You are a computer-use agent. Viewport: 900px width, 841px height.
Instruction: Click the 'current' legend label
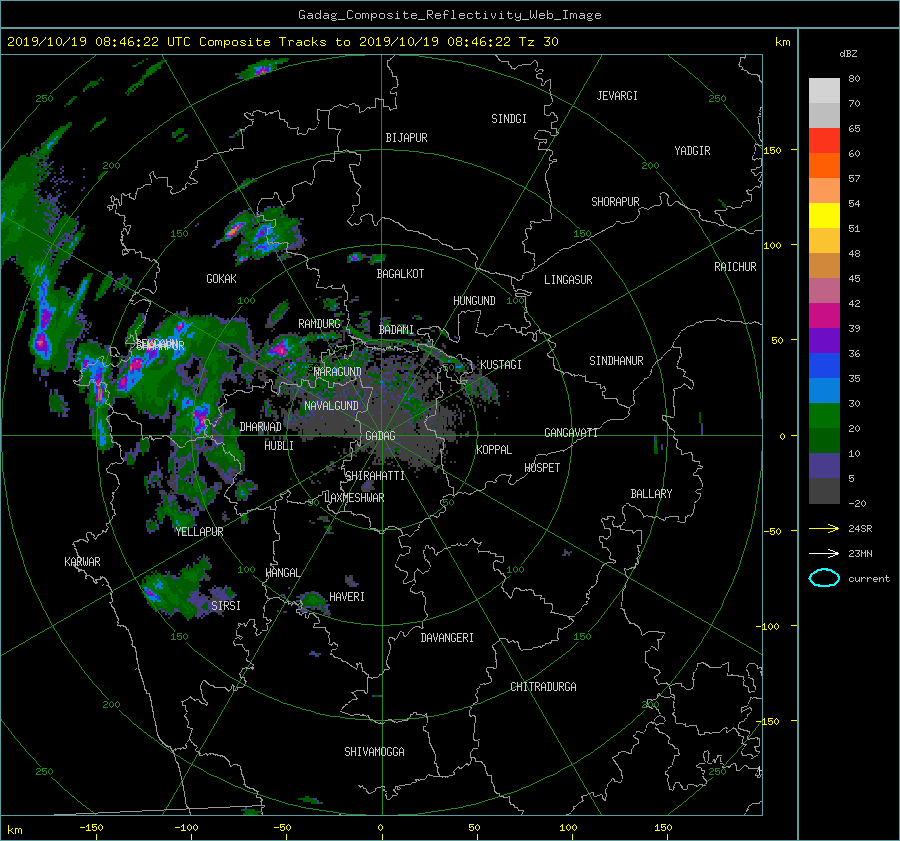(869, 579)
